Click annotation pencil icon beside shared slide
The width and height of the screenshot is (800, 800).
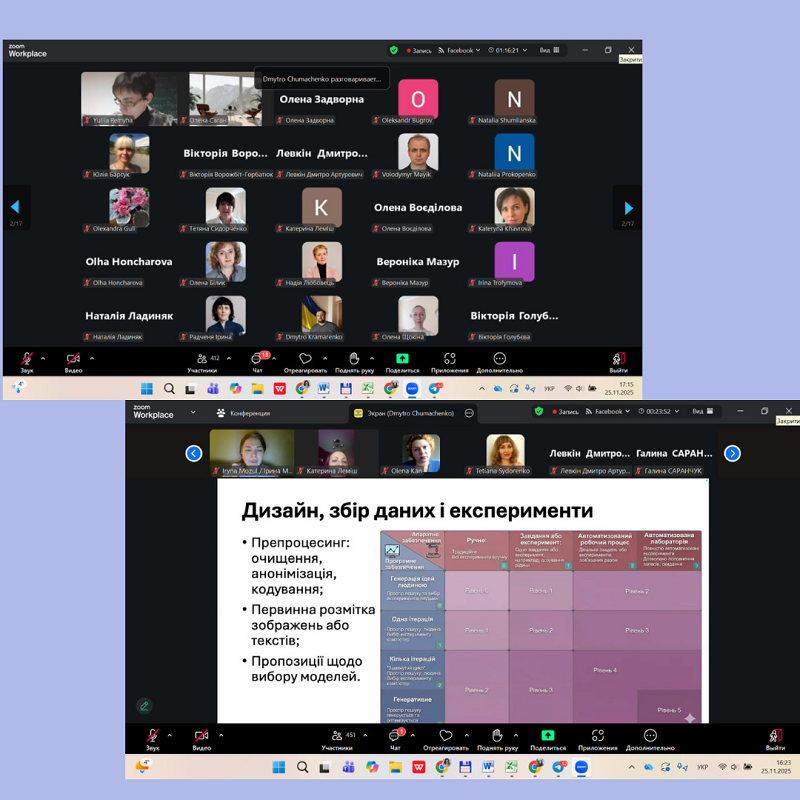point(144,706)
